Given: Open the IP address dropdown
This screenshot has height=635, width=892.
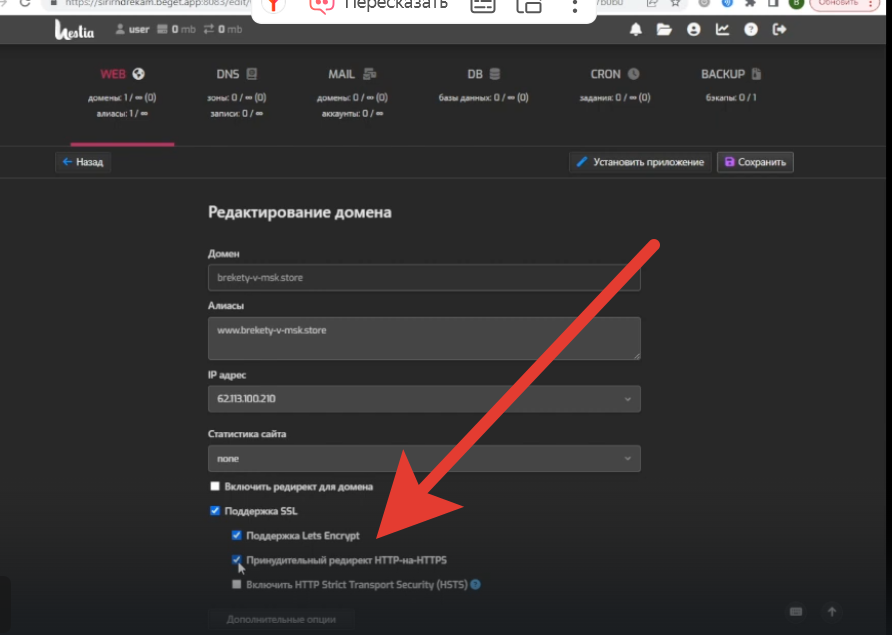Looking at the screenshot, I should [424, 399].
